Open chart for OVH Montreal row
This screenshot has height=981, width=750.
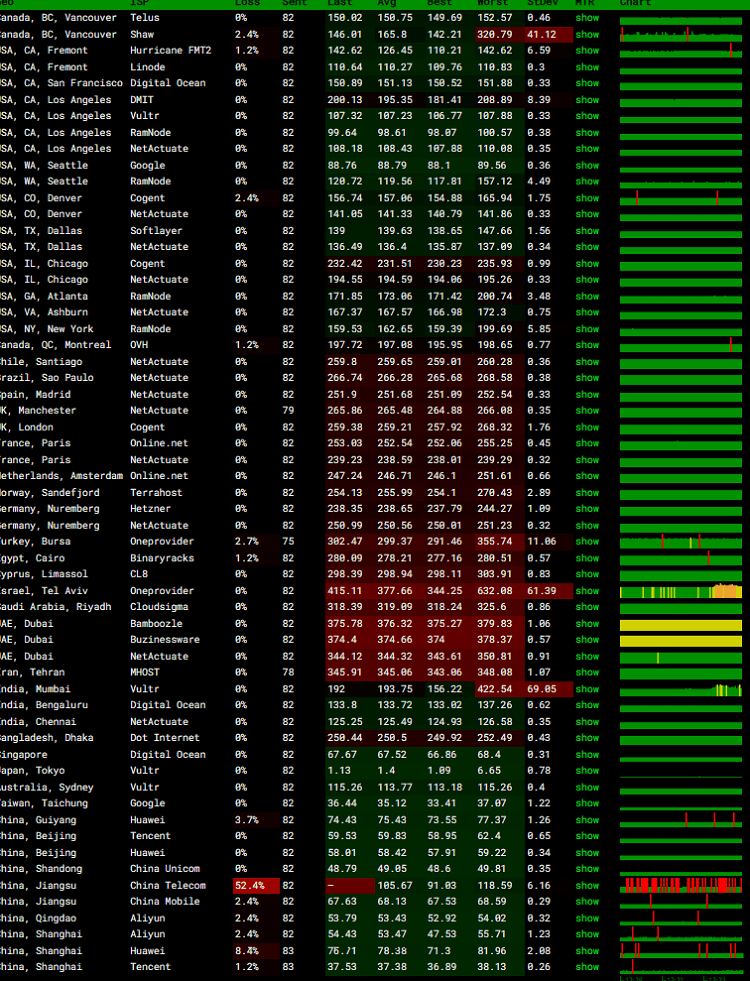point(681,345)
